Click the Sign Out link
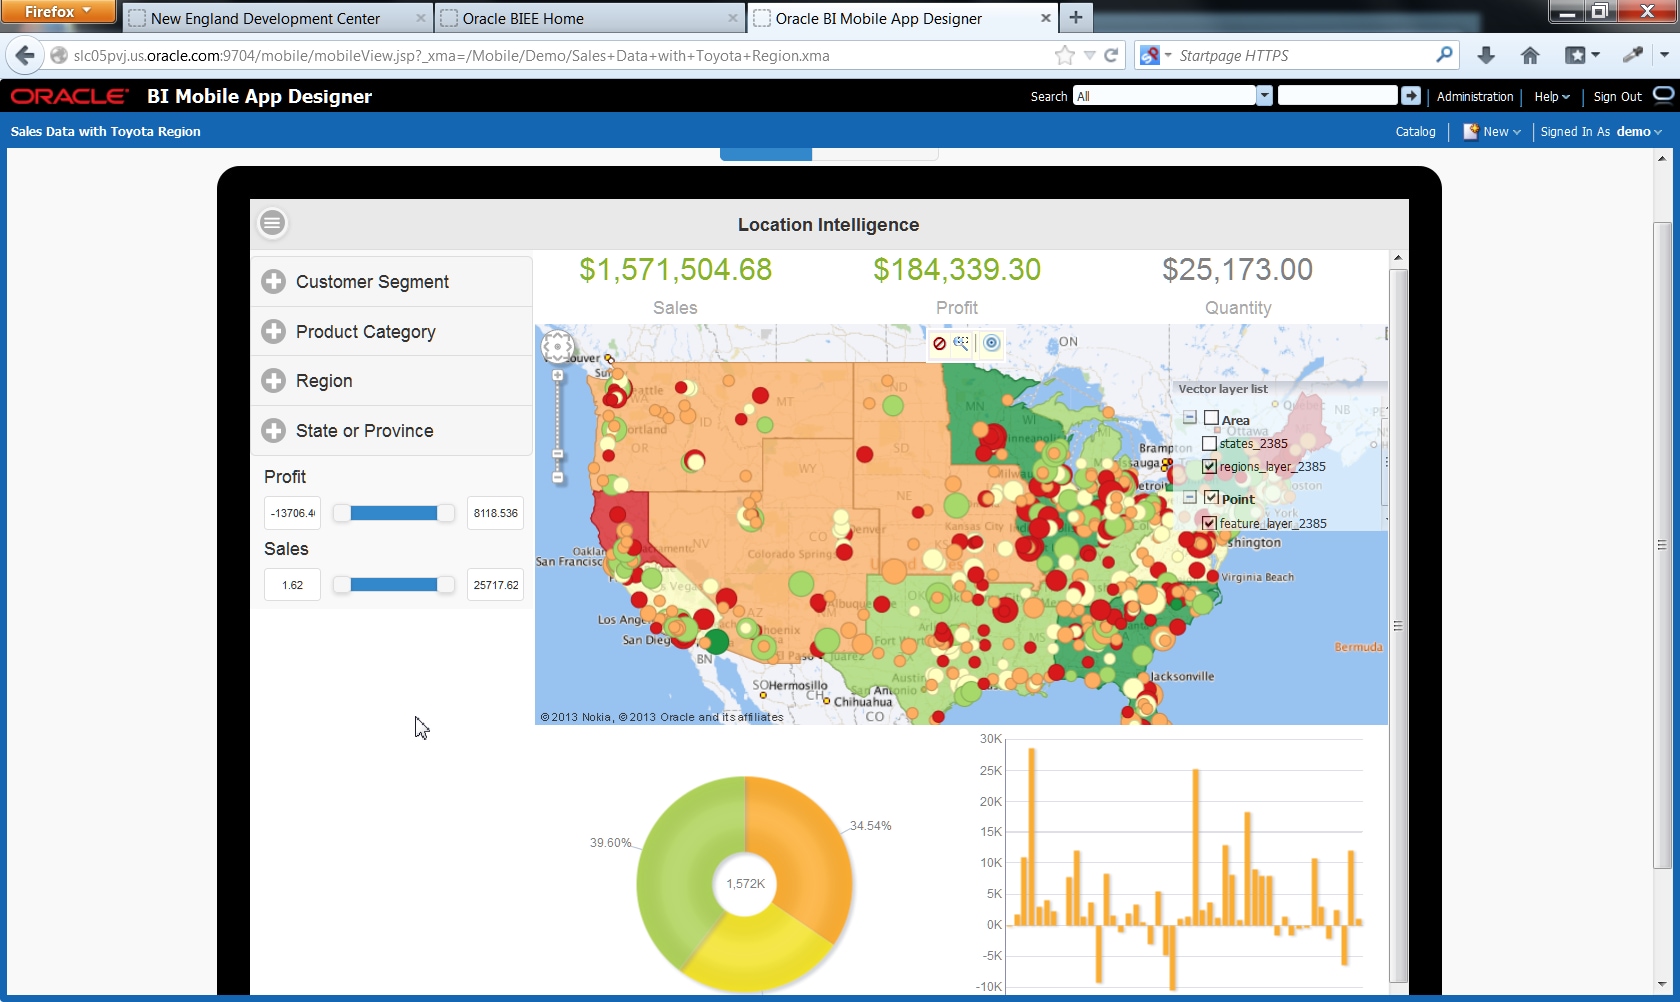The width and height of the screenshot is (1680, 1002). (x=1617, y=97)
